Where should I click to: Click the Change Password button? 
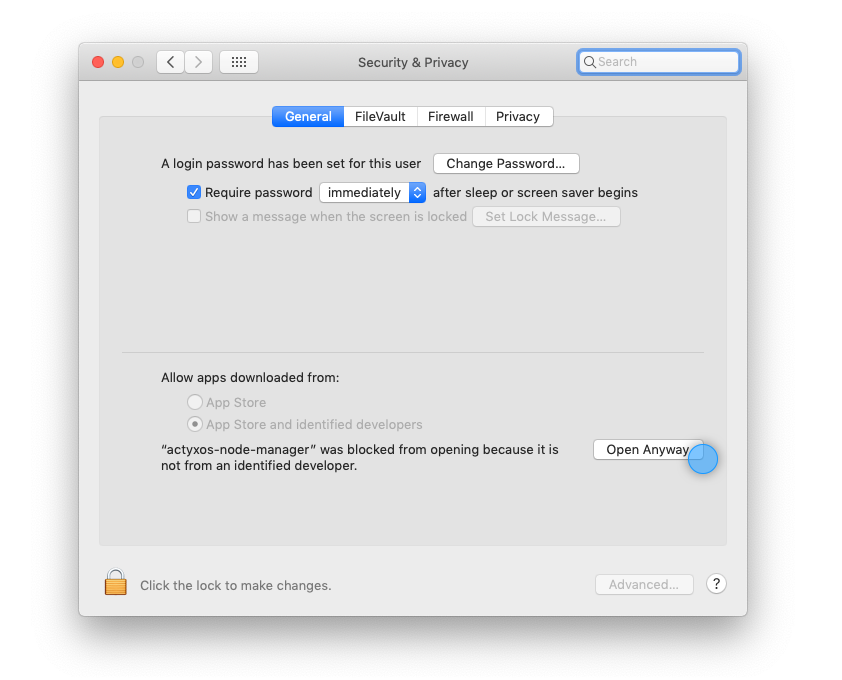click(506, 163)
